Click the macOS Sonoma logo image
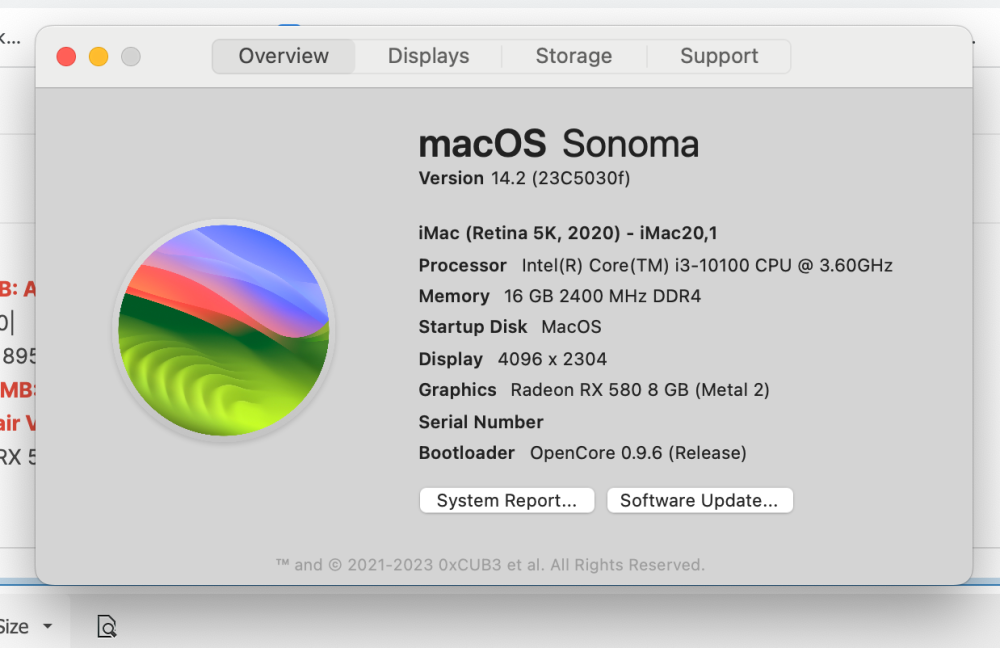 pyautogui.click(x=224, y=330)
